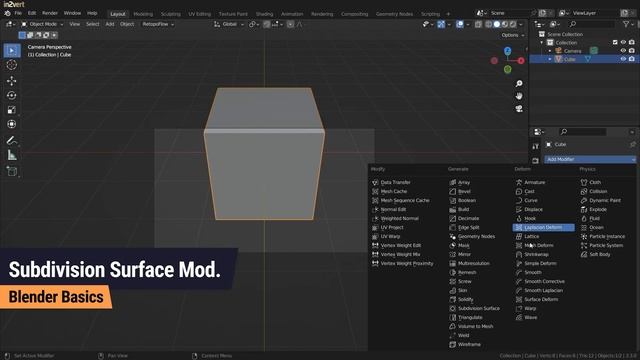This screenshot has height=360, width=640.
Task: Select the Decimate modifier
Action: tap(464, 218)
